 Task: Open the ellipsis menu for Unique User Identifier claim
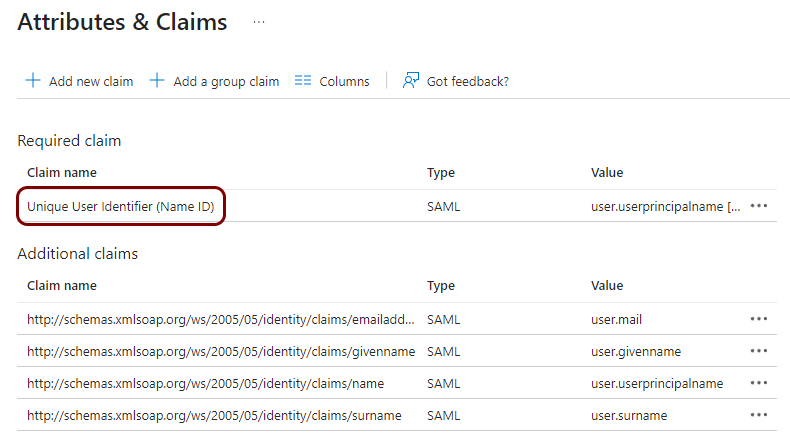click(759, 206)
